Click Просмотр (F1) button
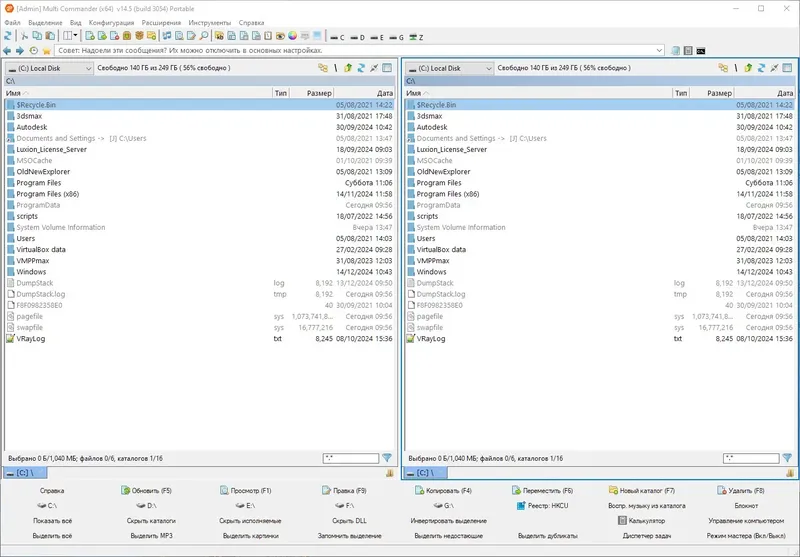 [245, 491]
